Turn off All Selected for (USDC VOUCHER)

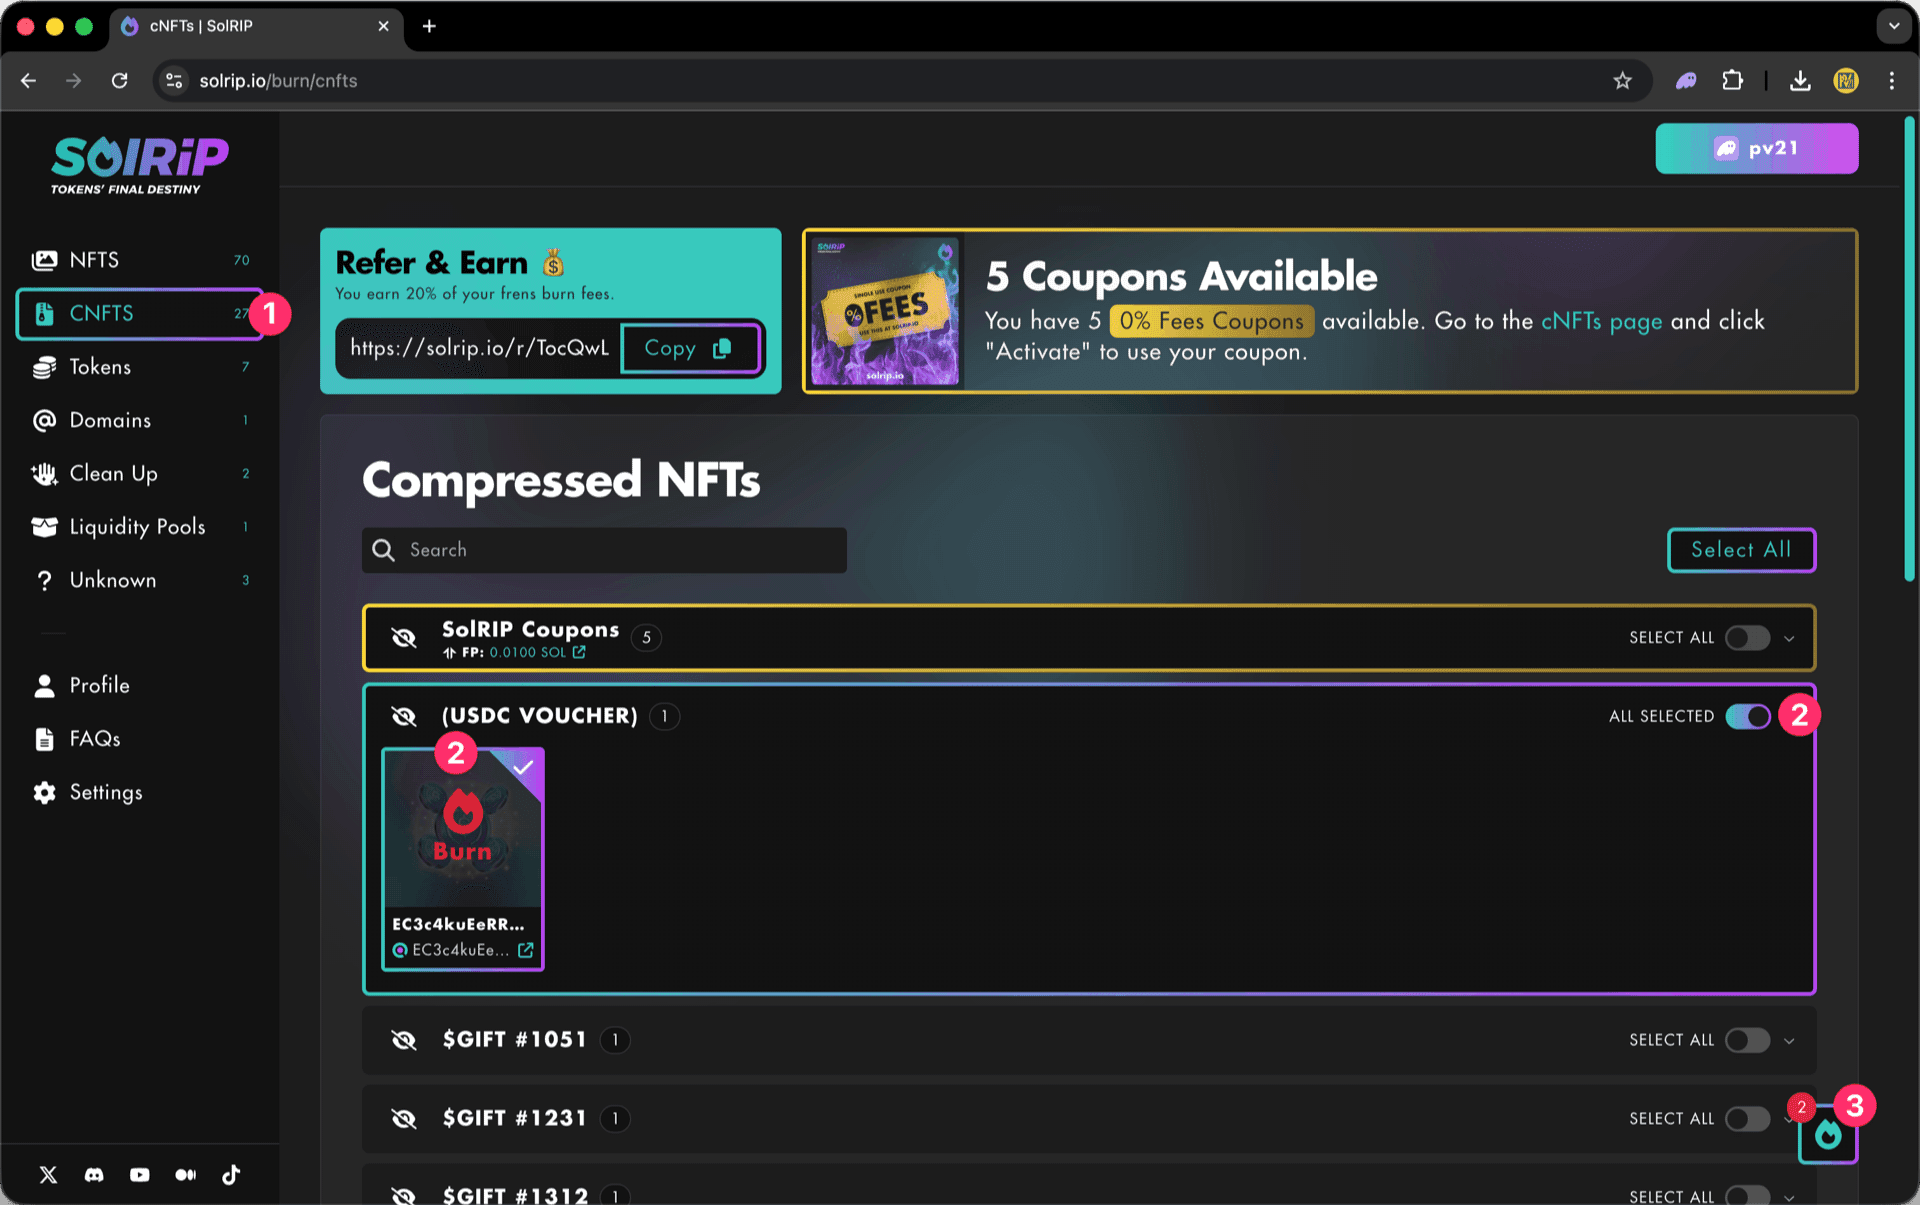(1748, 716)
